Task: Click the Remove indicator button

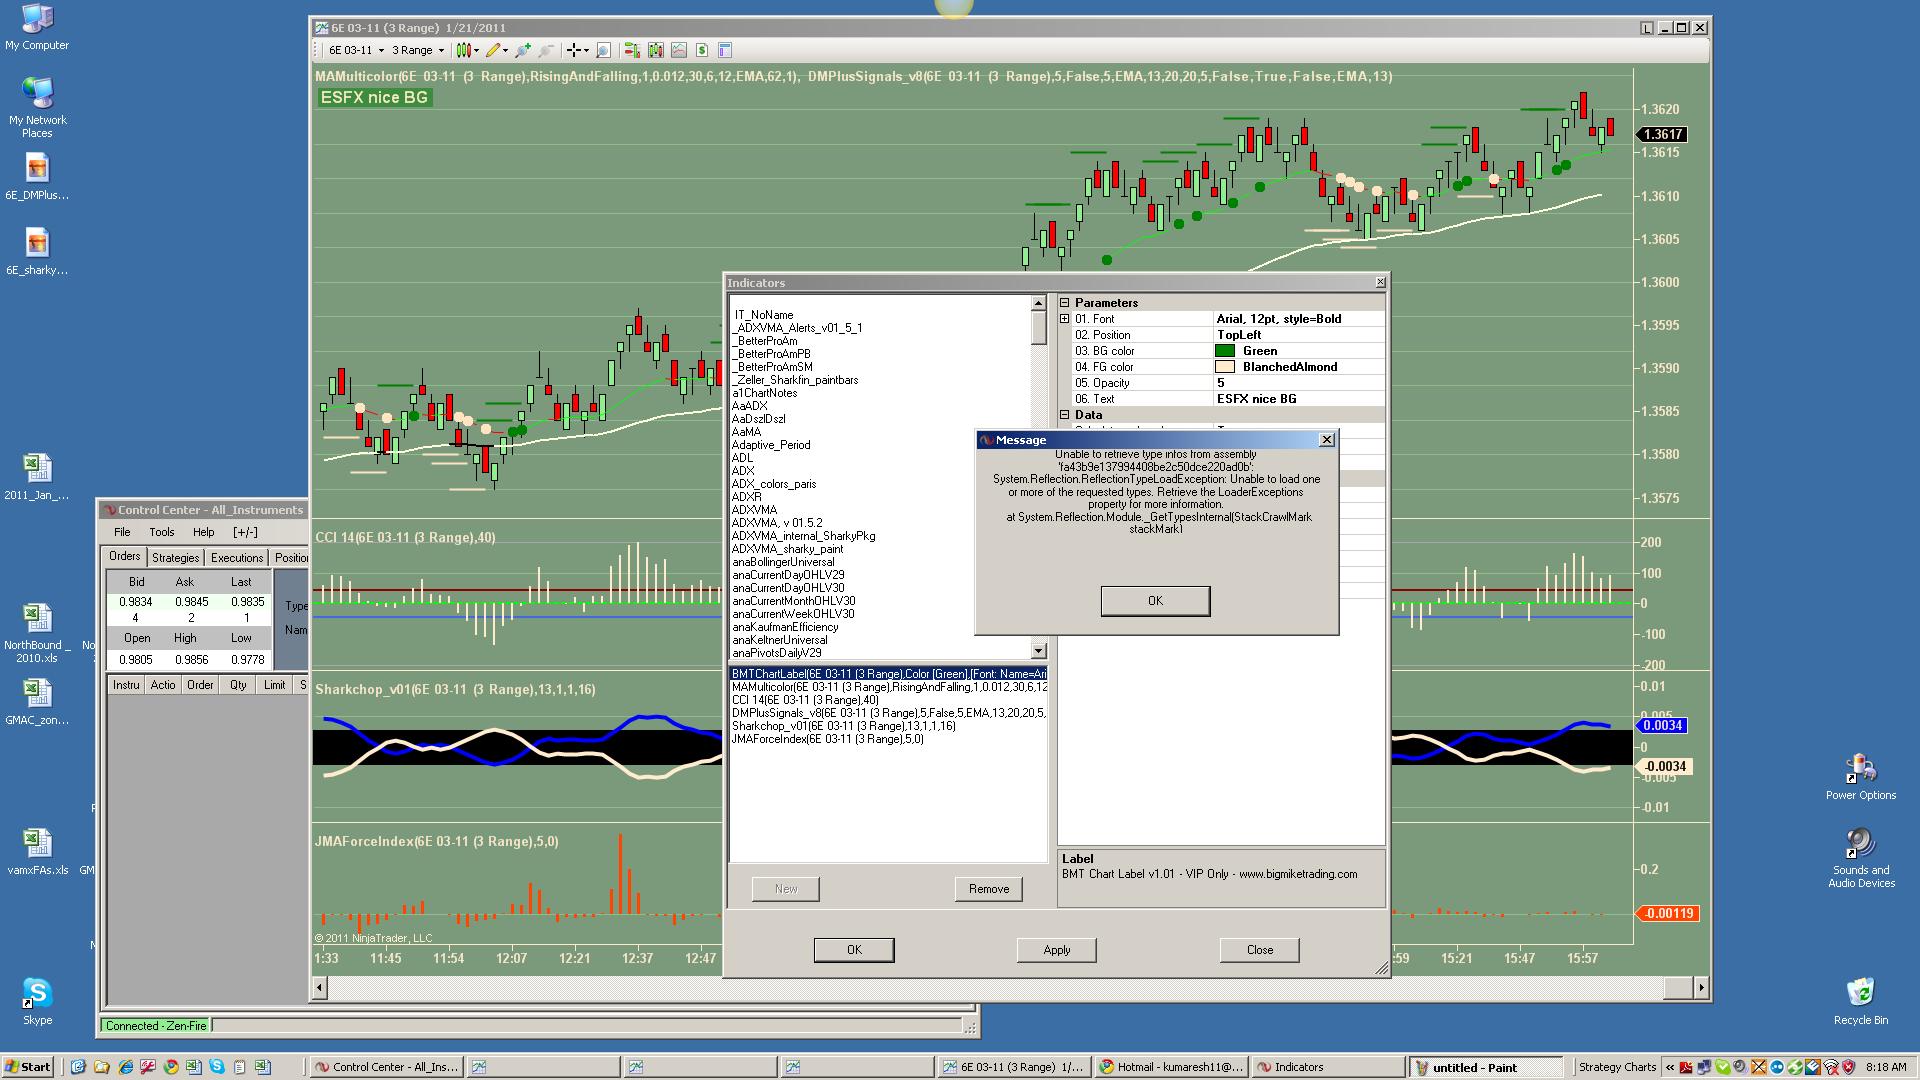Action: coord(988,889)
